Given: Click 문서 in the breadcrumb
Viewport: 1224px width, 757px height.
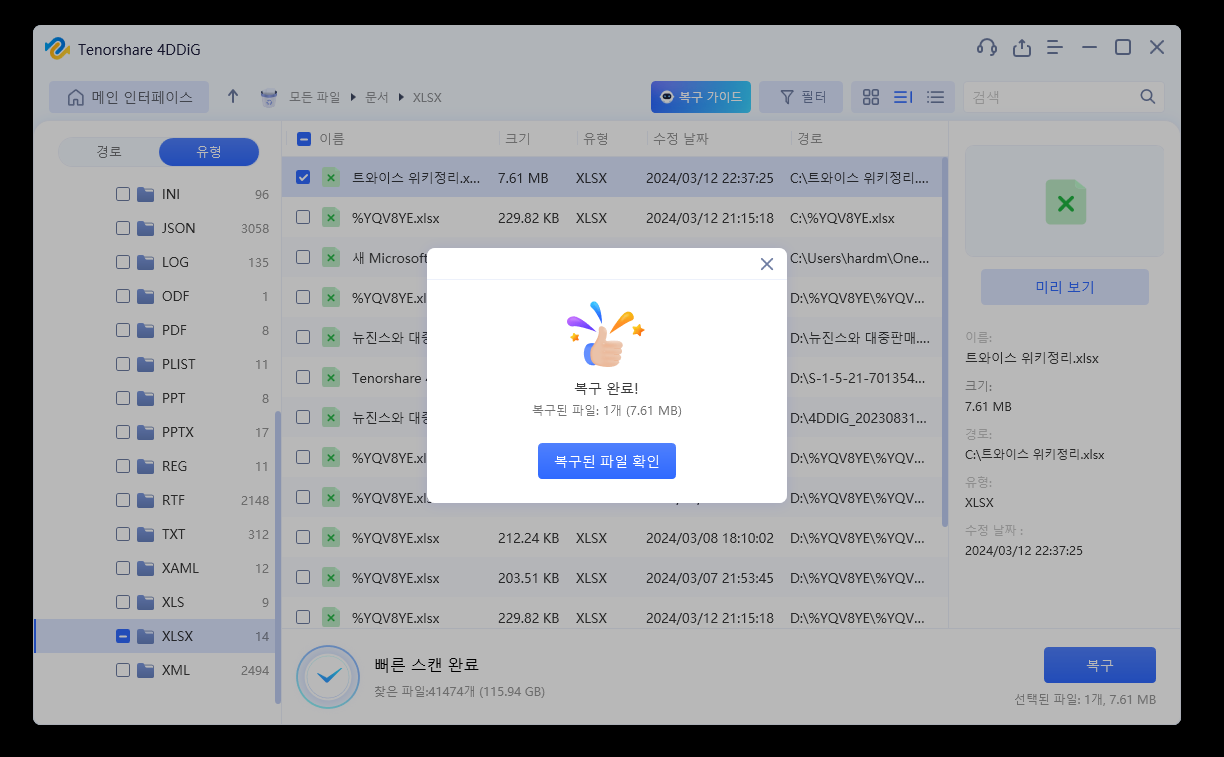Looking at the screenshot, I should pos(376,98).
